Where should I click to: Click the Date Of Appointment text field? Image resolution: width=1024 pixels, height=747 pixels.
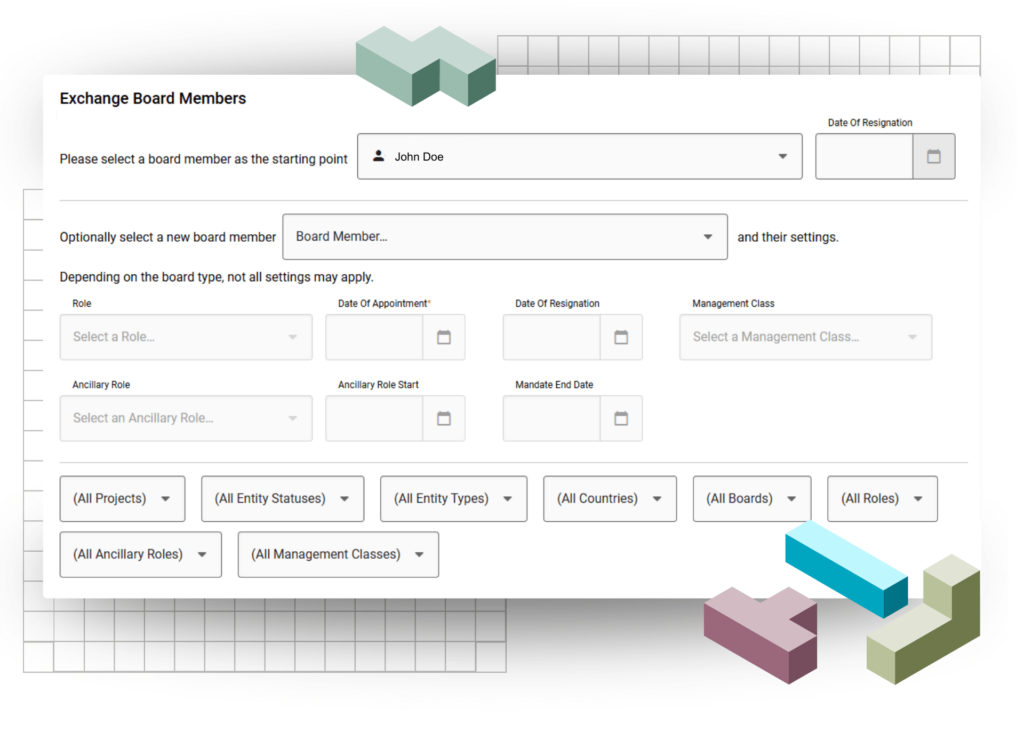[375, 338]
